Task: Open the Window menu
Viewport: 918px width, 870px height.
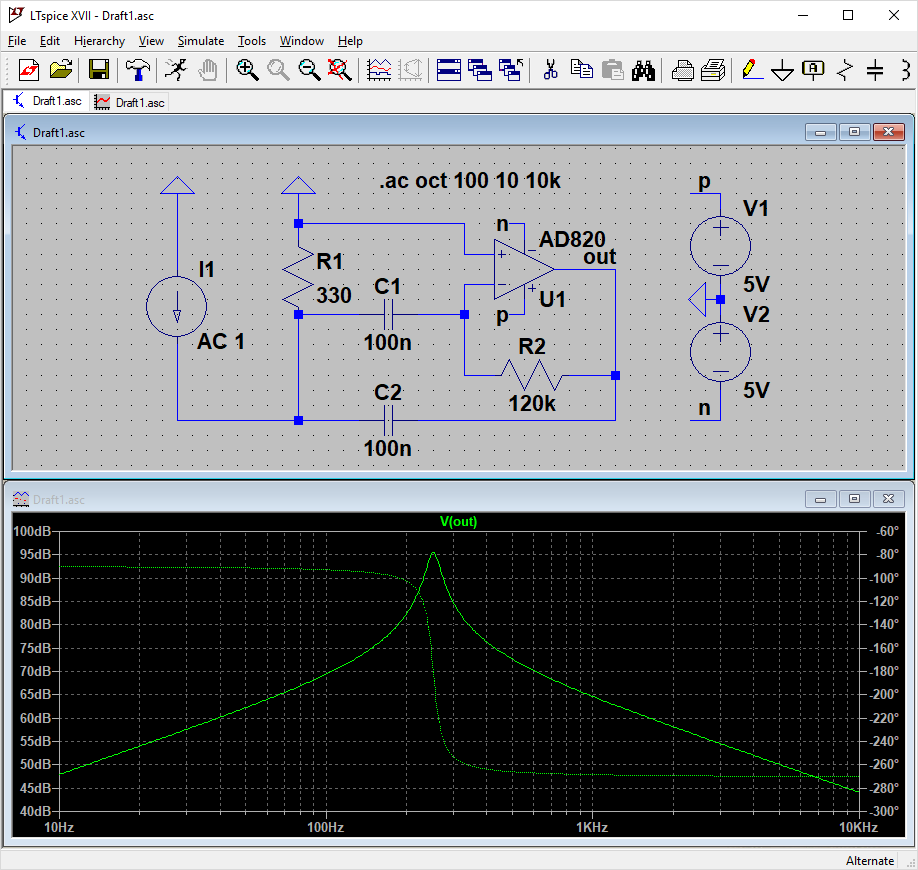Action: click(x=302, y=41)
